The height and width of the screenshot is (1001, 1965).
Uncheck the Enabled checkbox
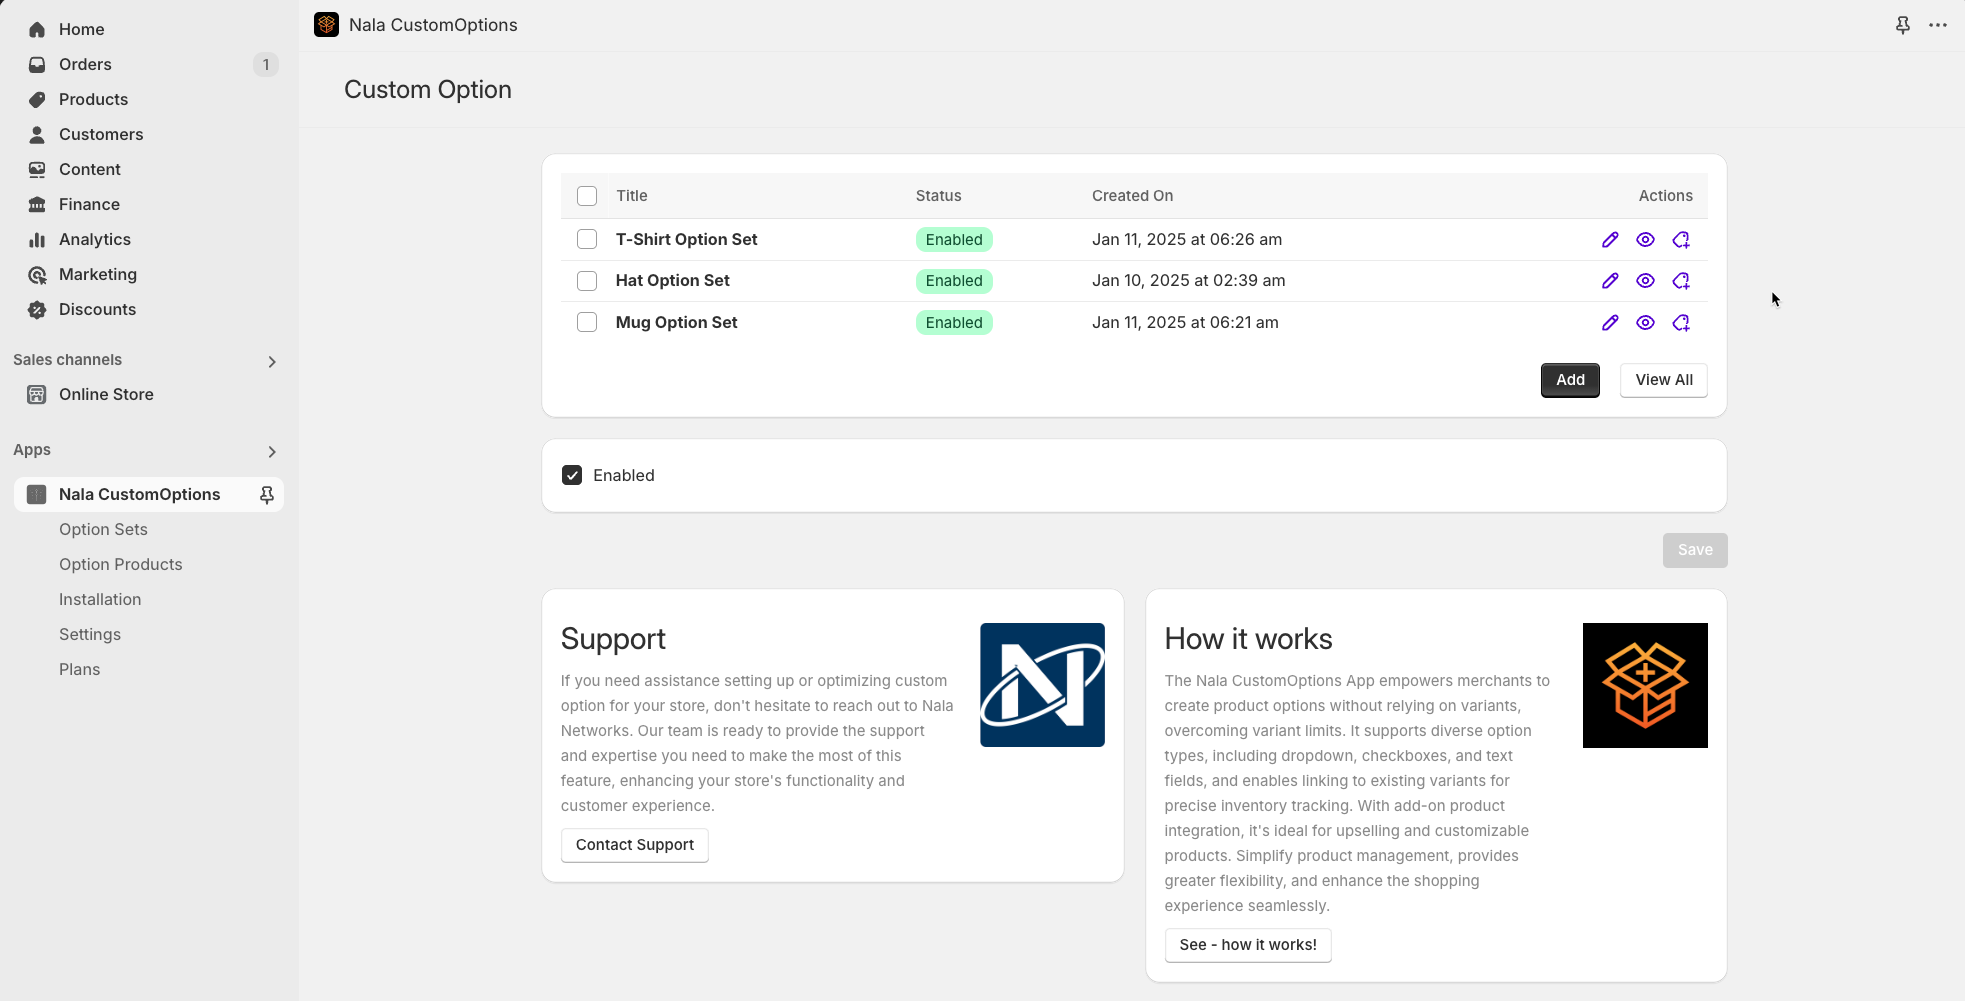[x=572, y=476]
